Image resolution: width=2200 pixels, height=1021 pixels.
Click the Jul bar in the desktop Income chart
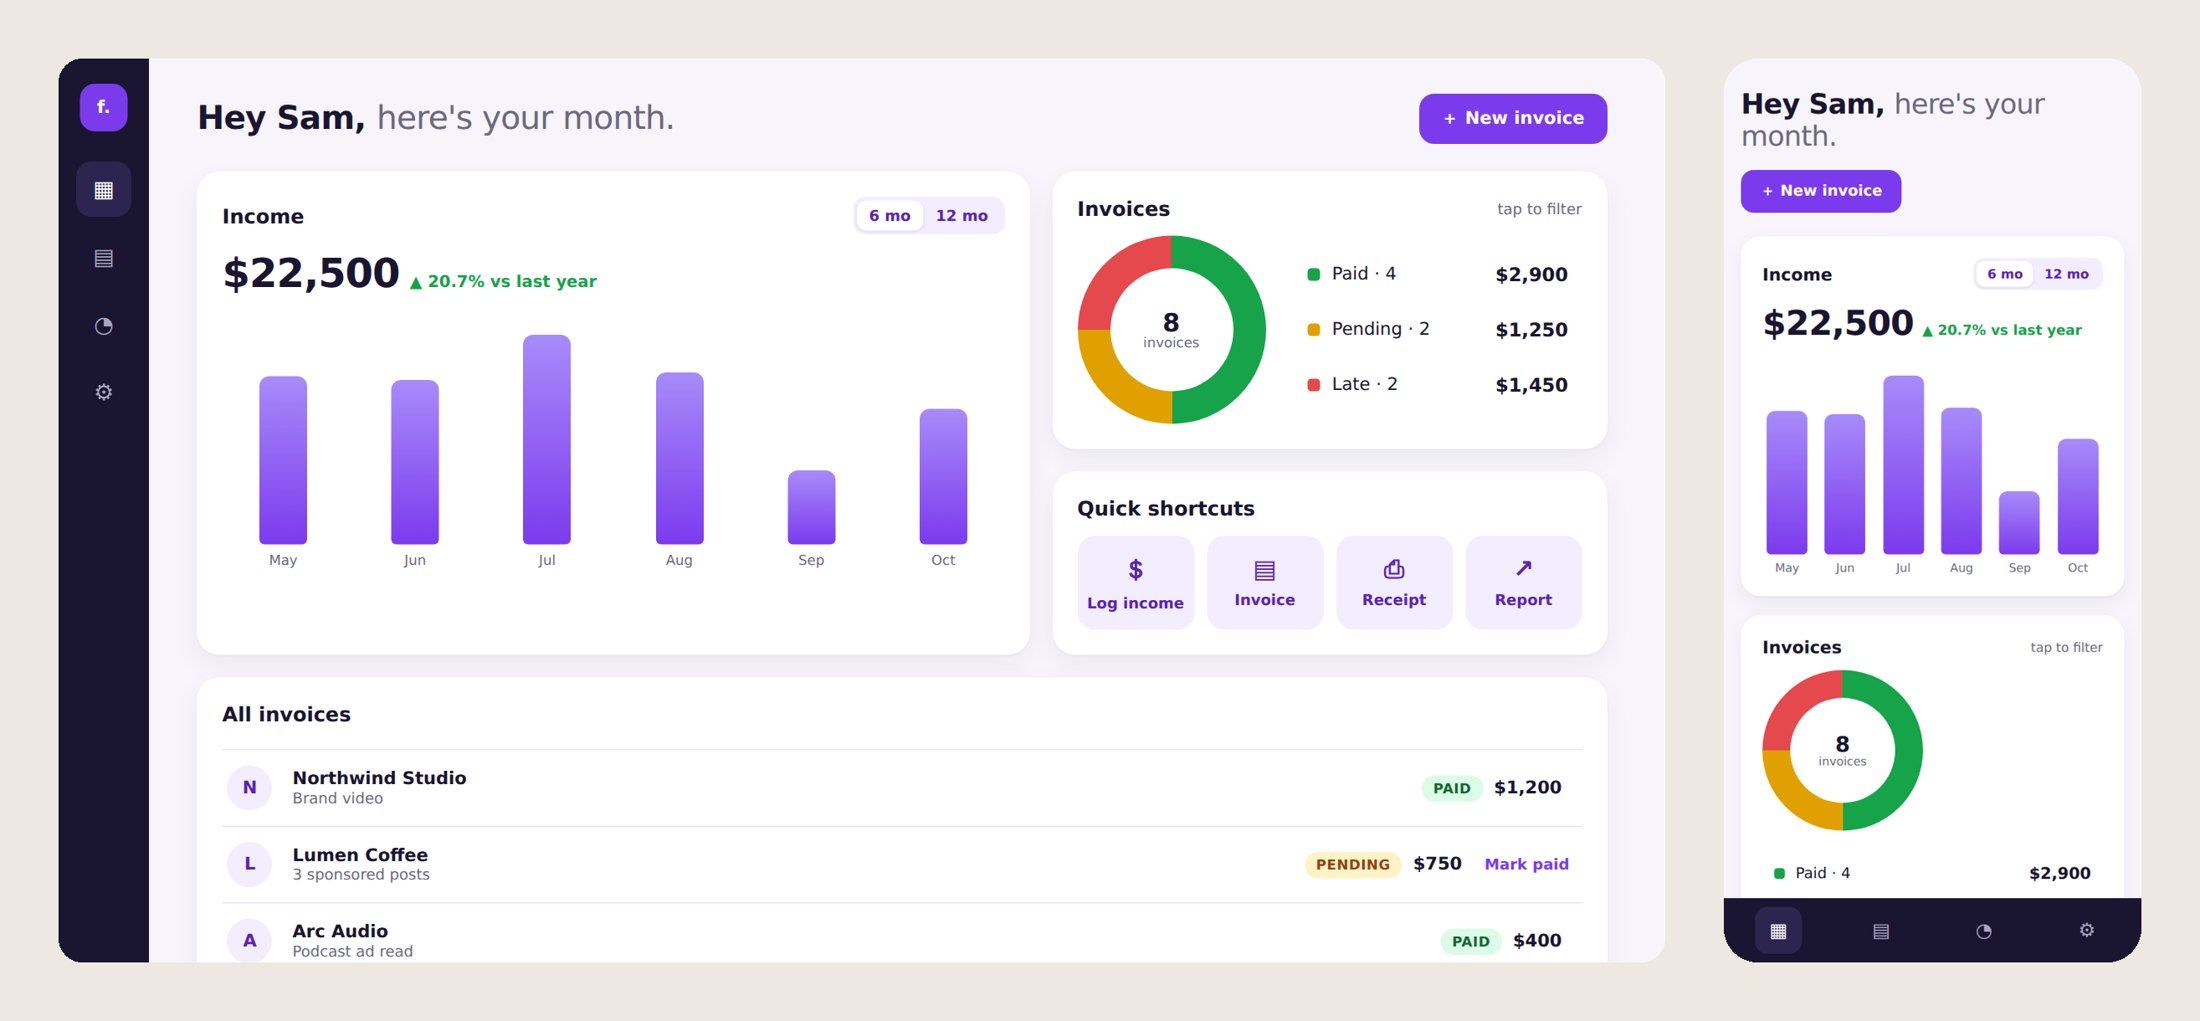(546, 440)
